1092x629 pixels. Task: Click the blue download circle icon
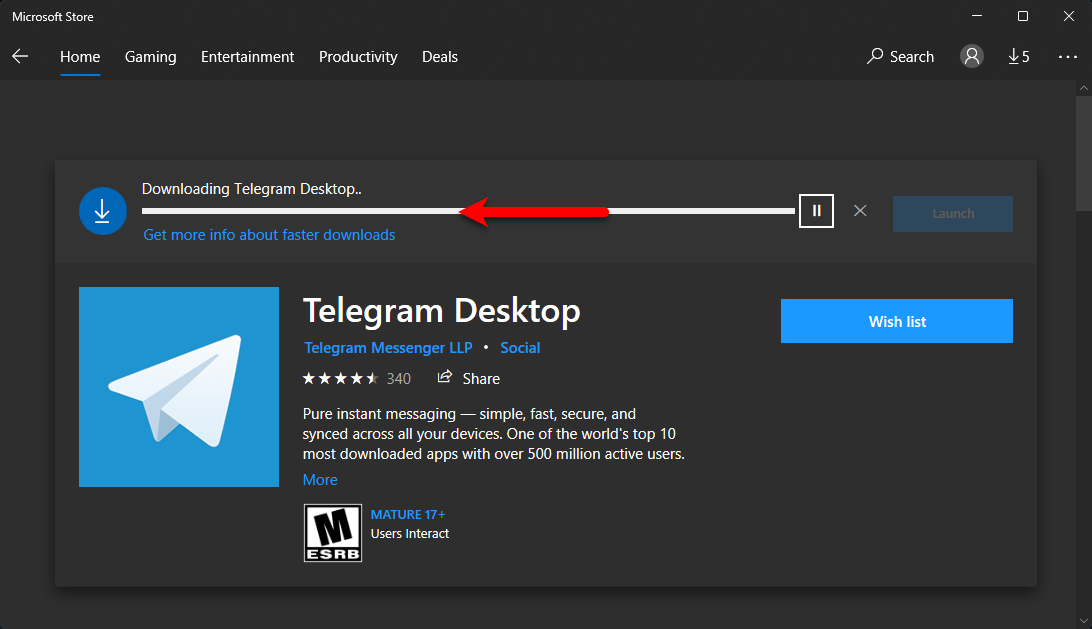[102, 210]
